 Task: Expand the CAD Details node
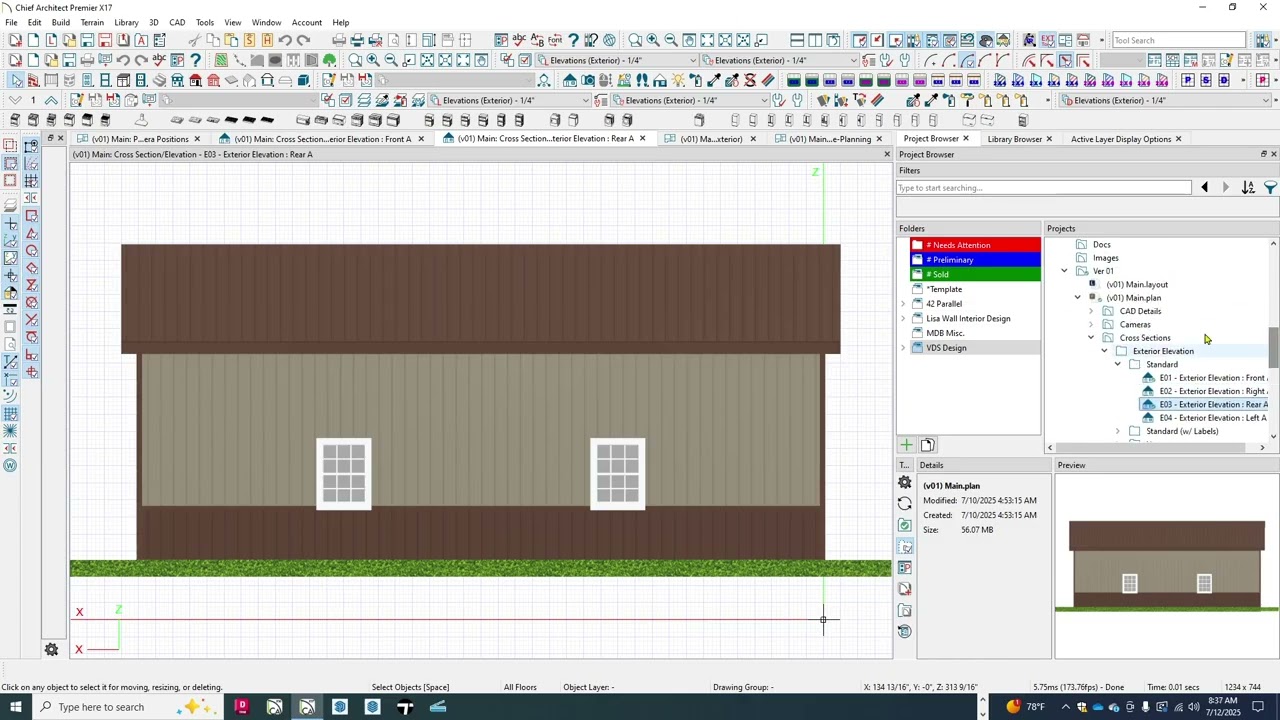pyautogui.click(x=1091, y=311)
